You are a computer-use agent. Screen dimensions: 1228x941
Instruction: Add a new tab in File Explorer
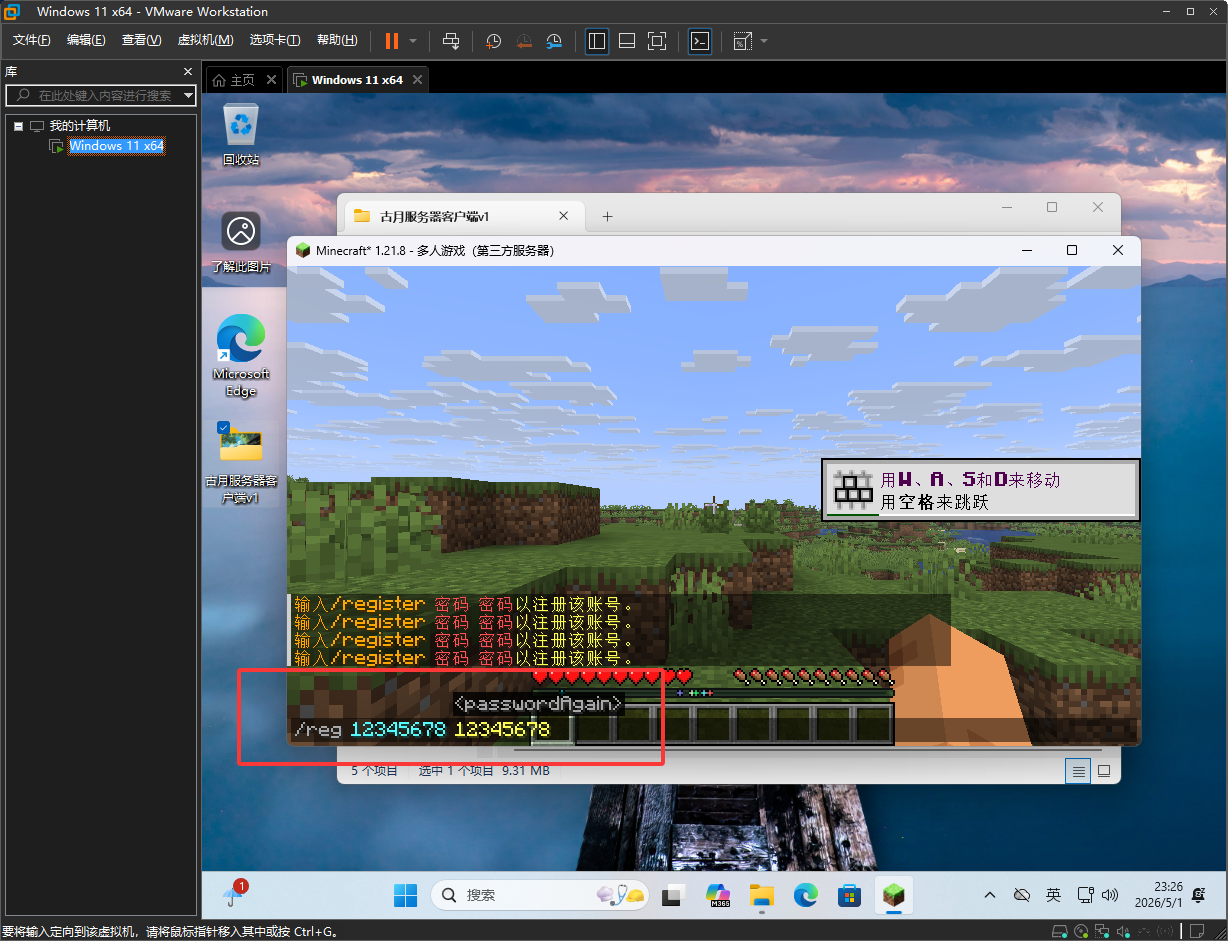point(607,216)
